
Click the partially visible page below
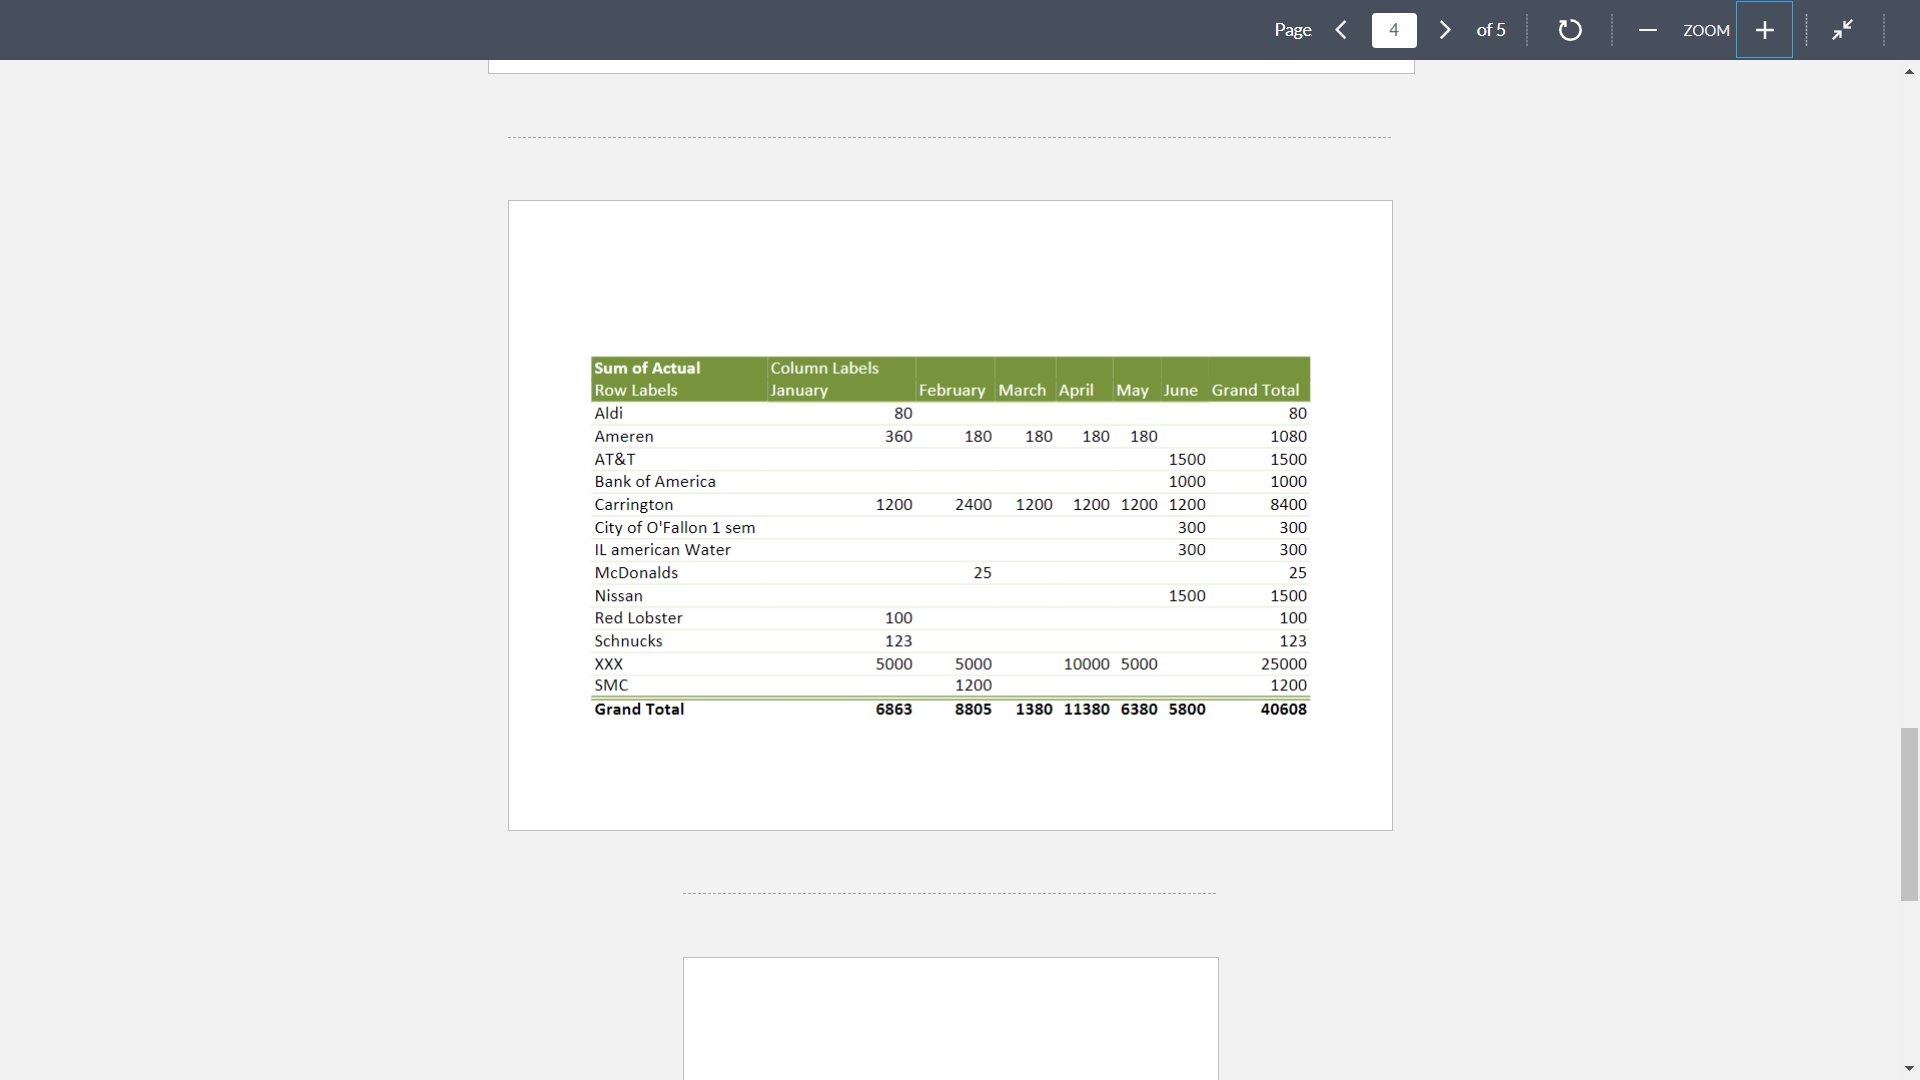pos(950,1018)
